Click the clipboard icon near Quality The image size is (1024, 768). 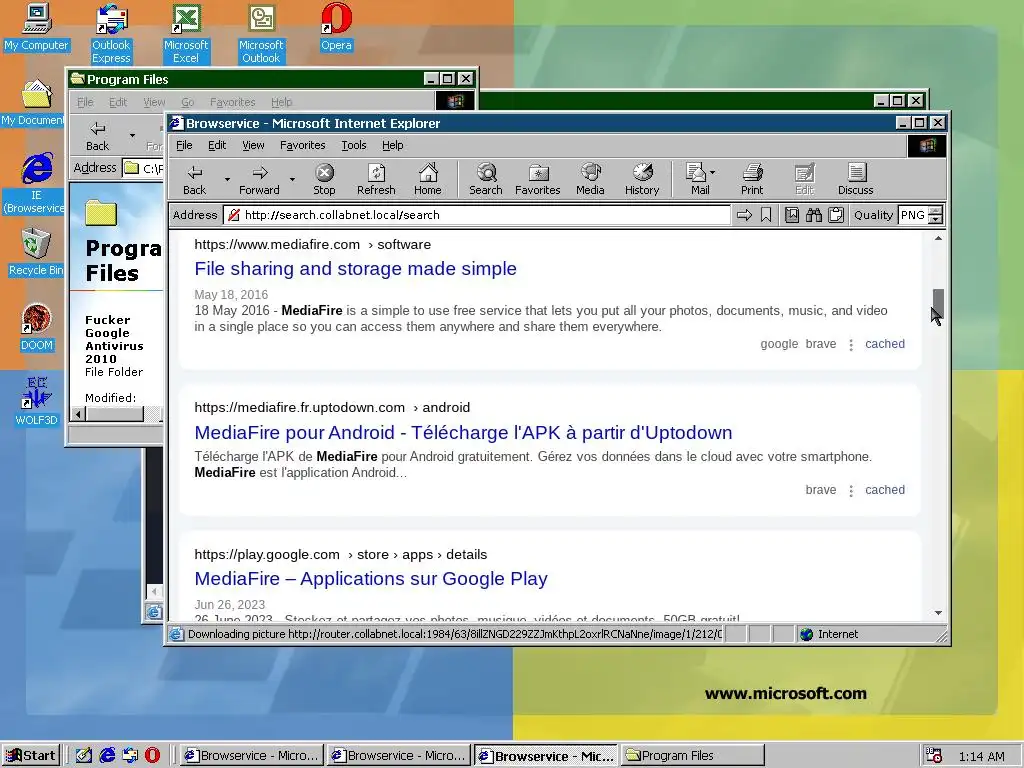[x=836, y=215]
